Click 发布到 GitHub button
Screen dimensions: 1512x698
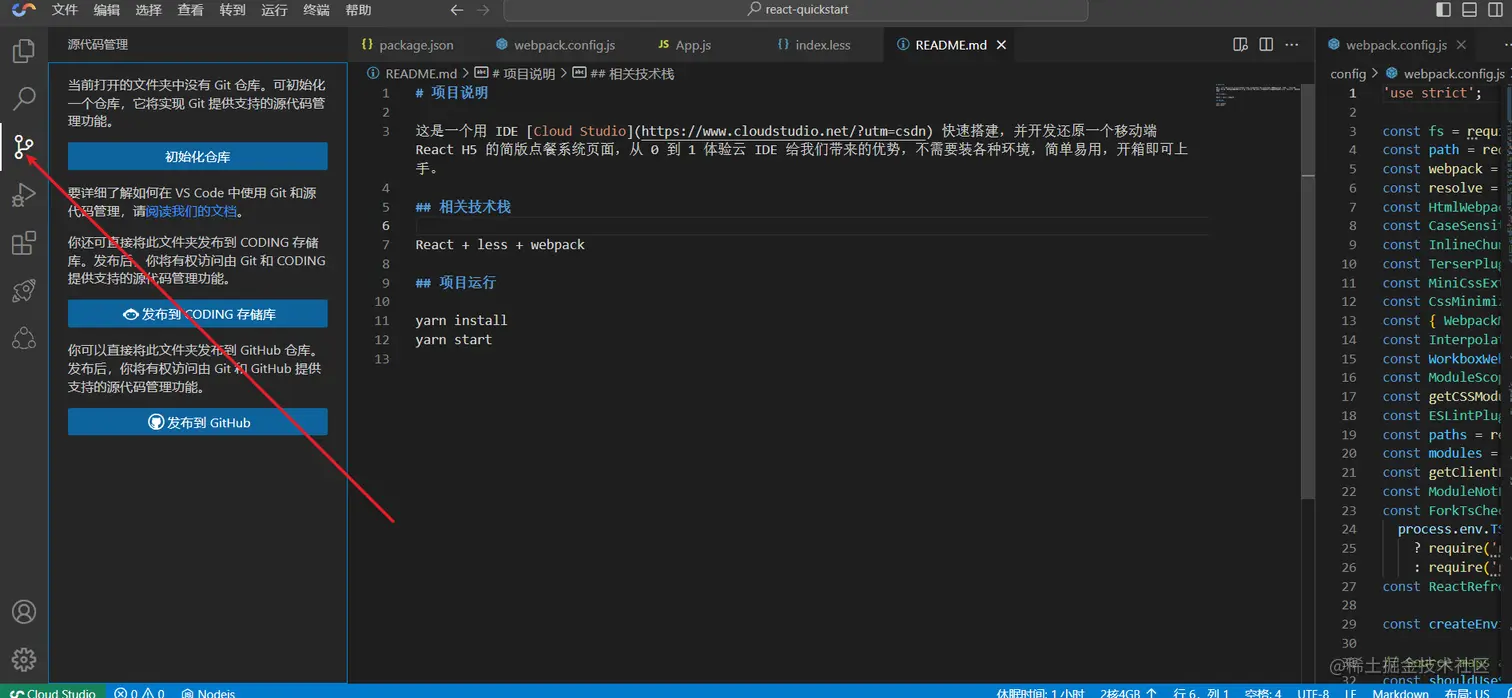198,422
